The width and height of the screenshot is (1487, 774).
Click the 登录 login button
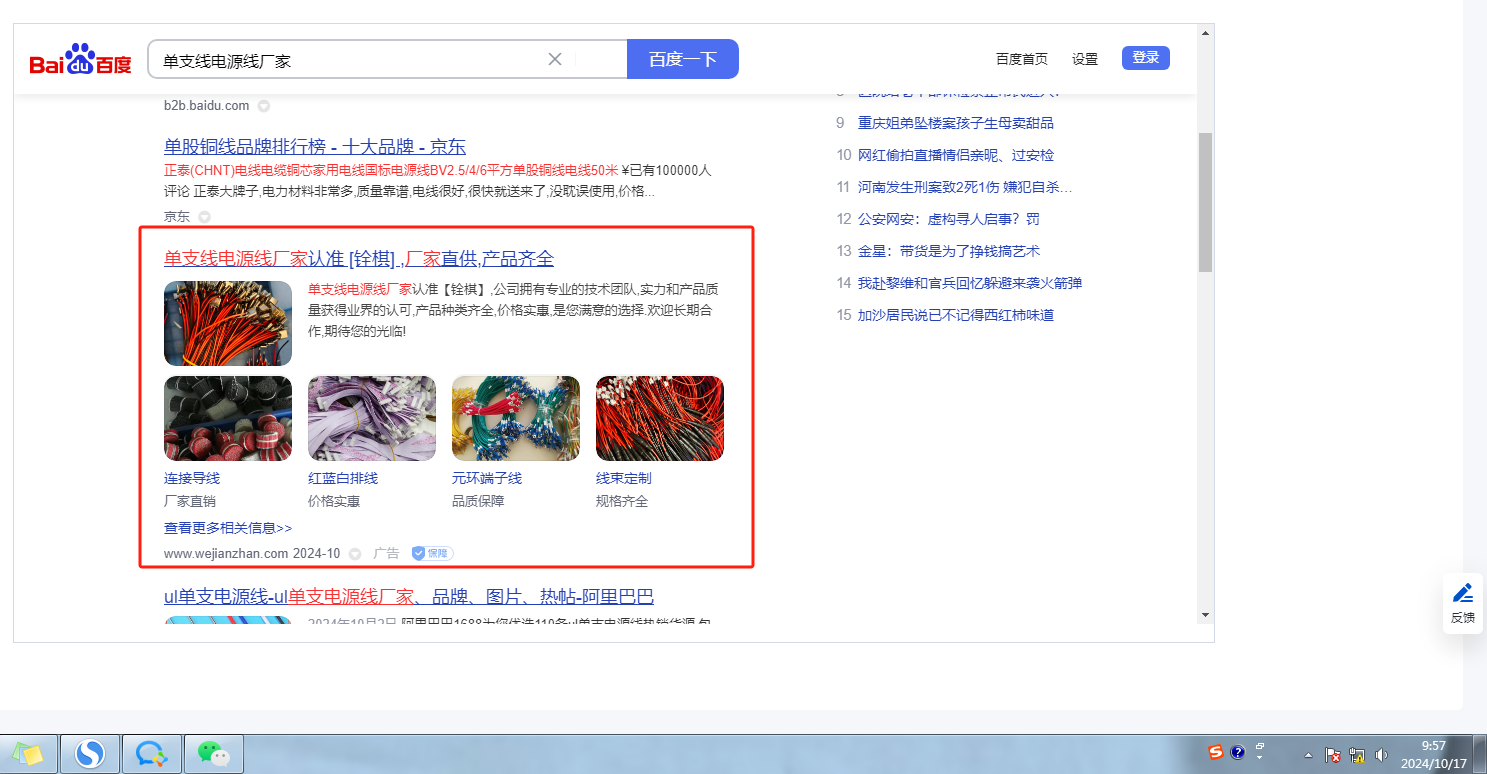1145,58
